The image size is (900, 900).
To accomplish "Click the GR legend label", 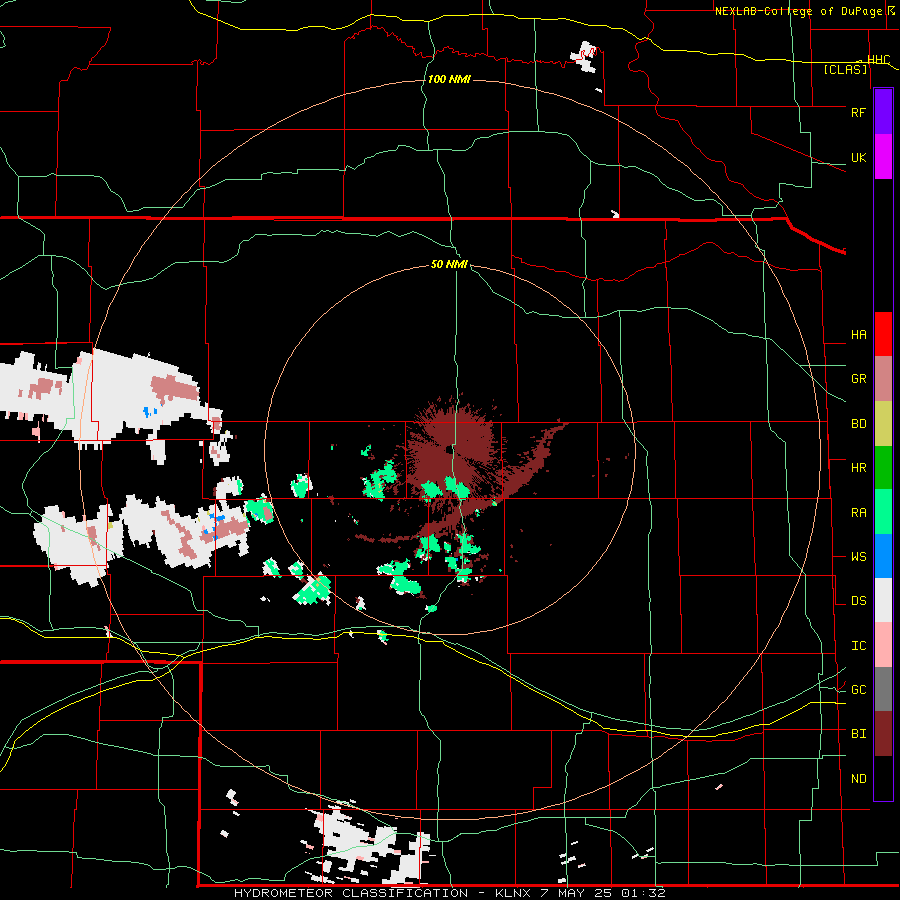I will (858, 379).
